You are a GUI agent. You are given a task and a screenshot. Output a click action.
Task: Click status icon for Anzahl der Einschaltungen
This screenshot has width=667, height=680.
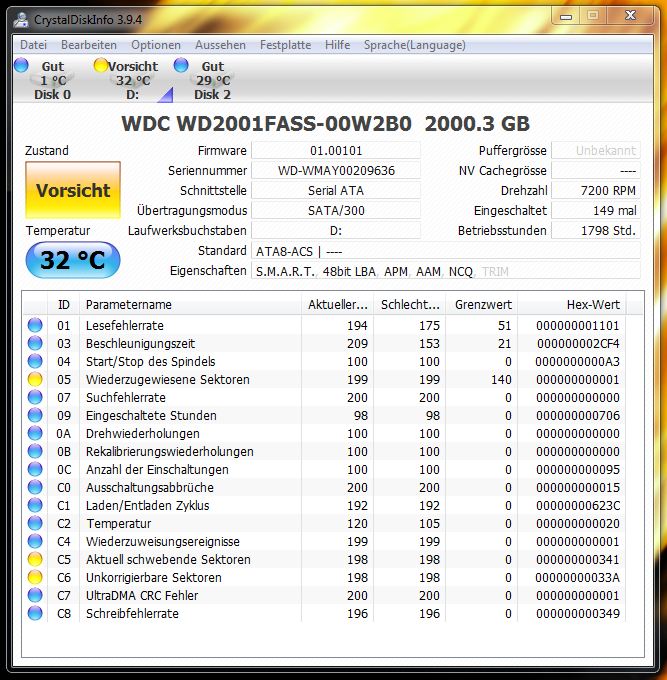[35, 469]
